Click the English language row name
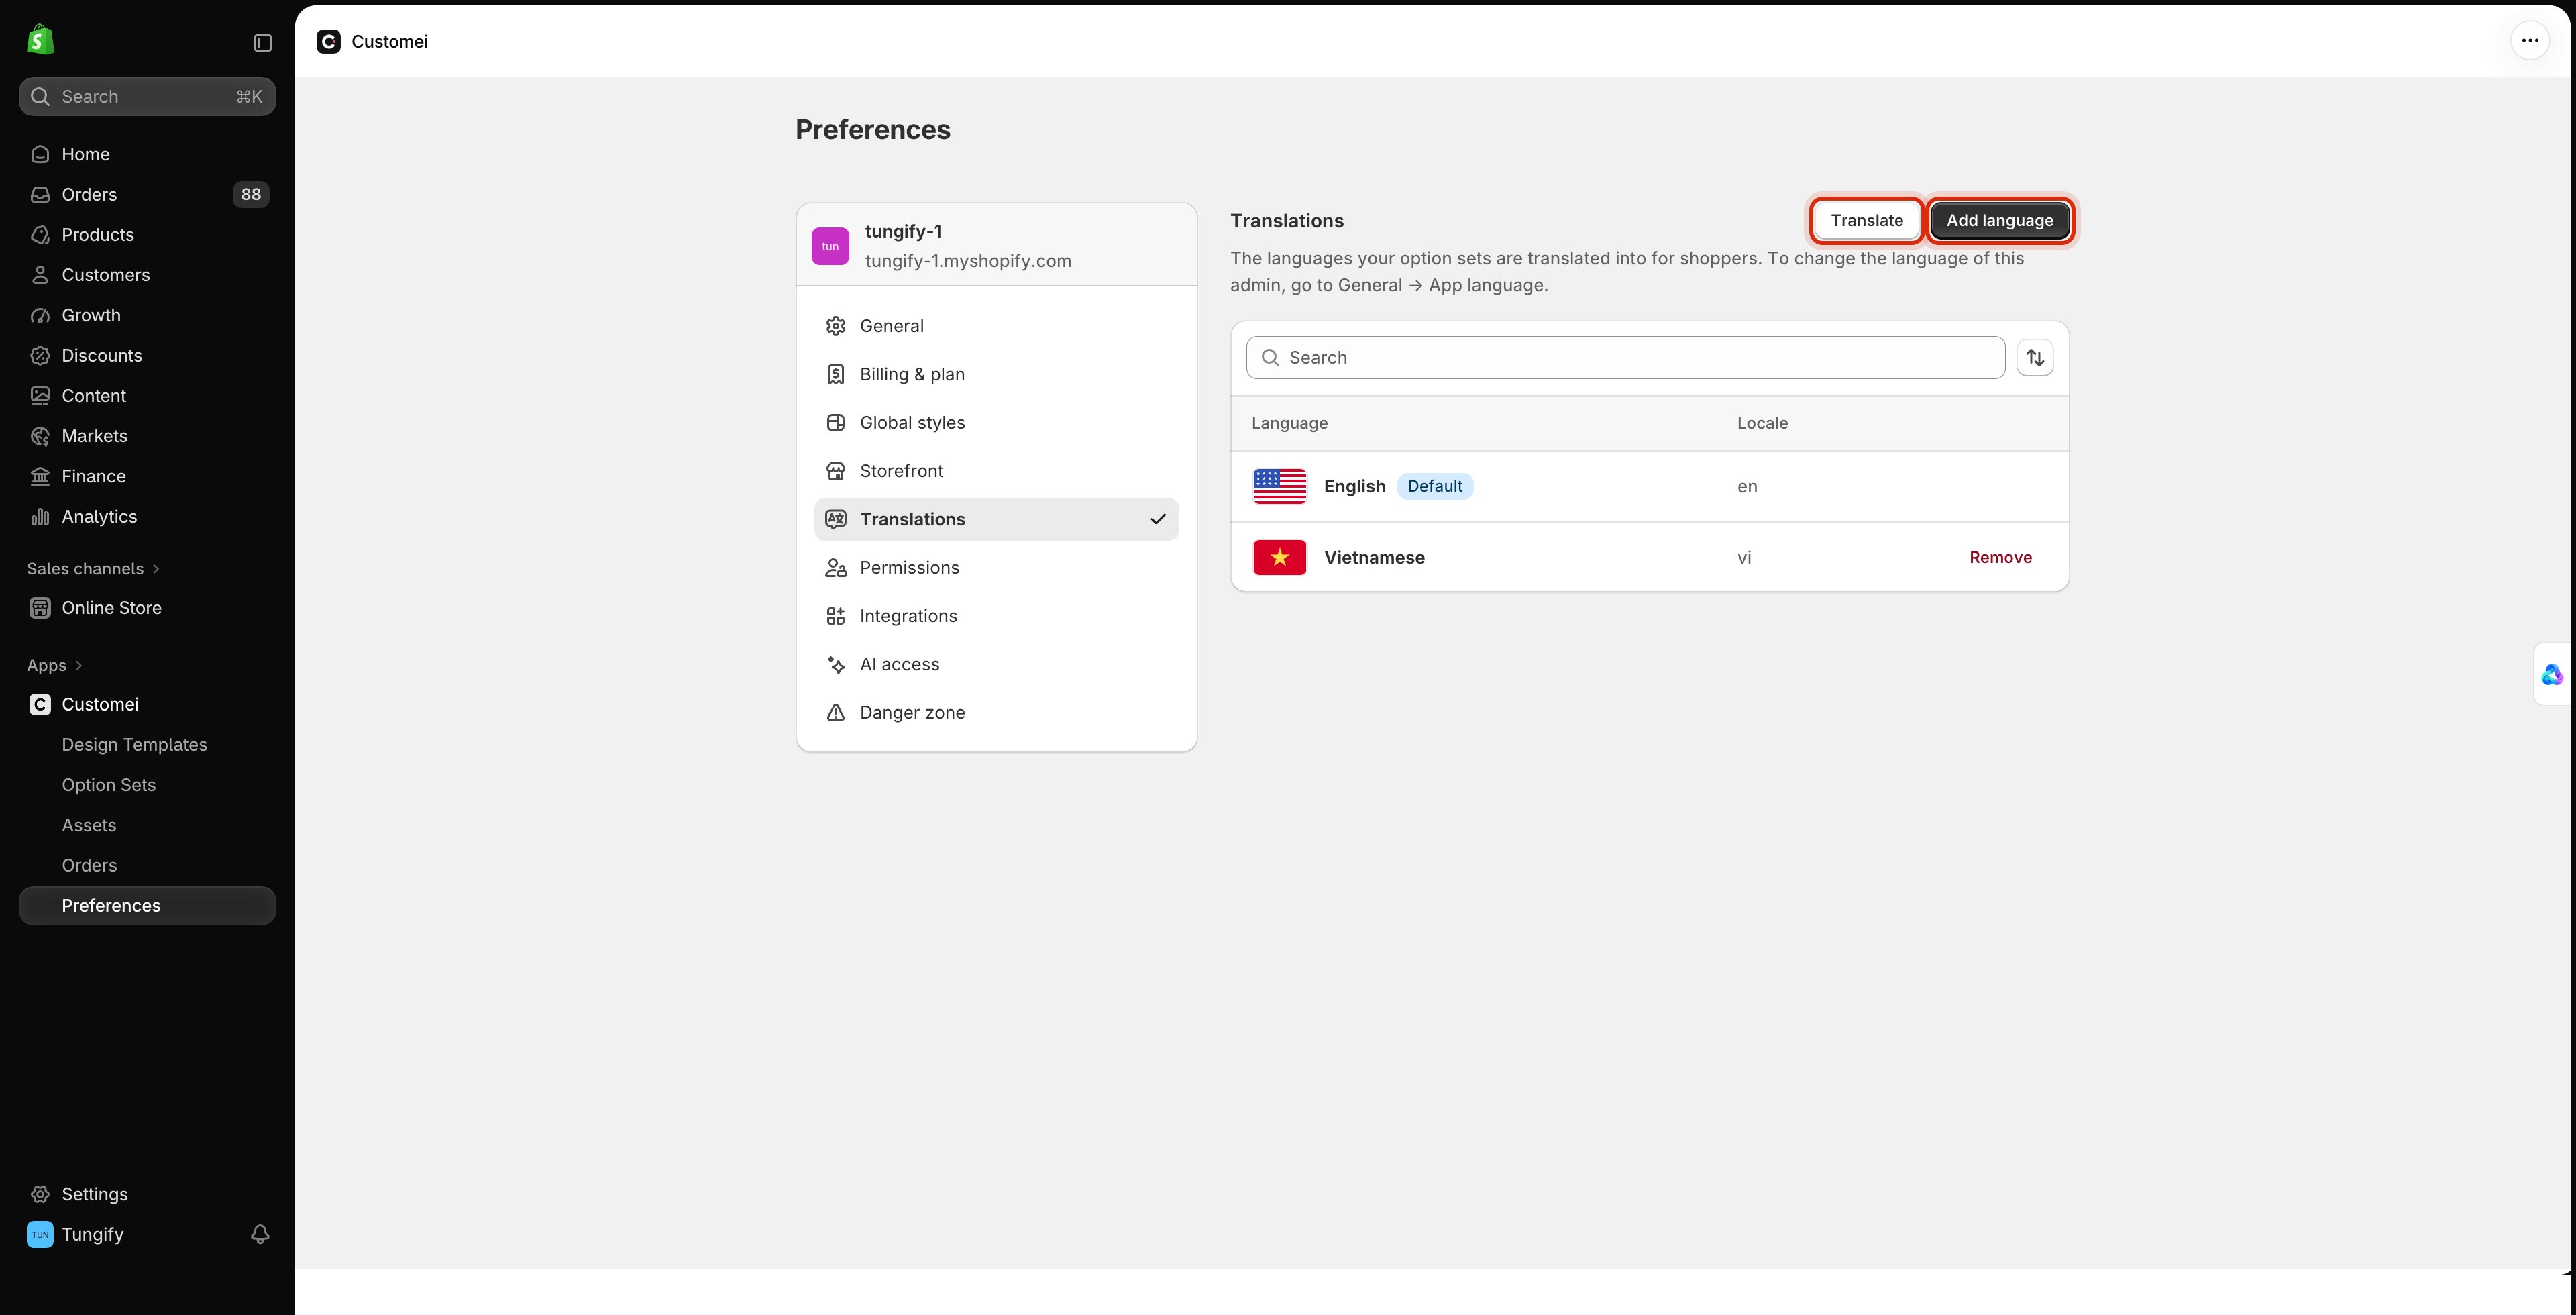The image size is (2576, 1315). [1354, 487]
